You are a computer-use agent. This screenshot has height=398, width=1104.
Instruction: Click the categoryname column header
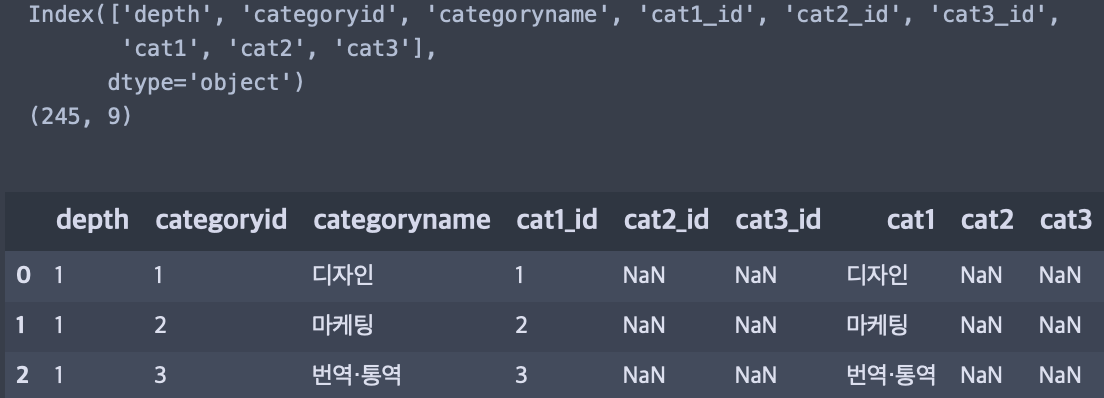pos(401,220)
